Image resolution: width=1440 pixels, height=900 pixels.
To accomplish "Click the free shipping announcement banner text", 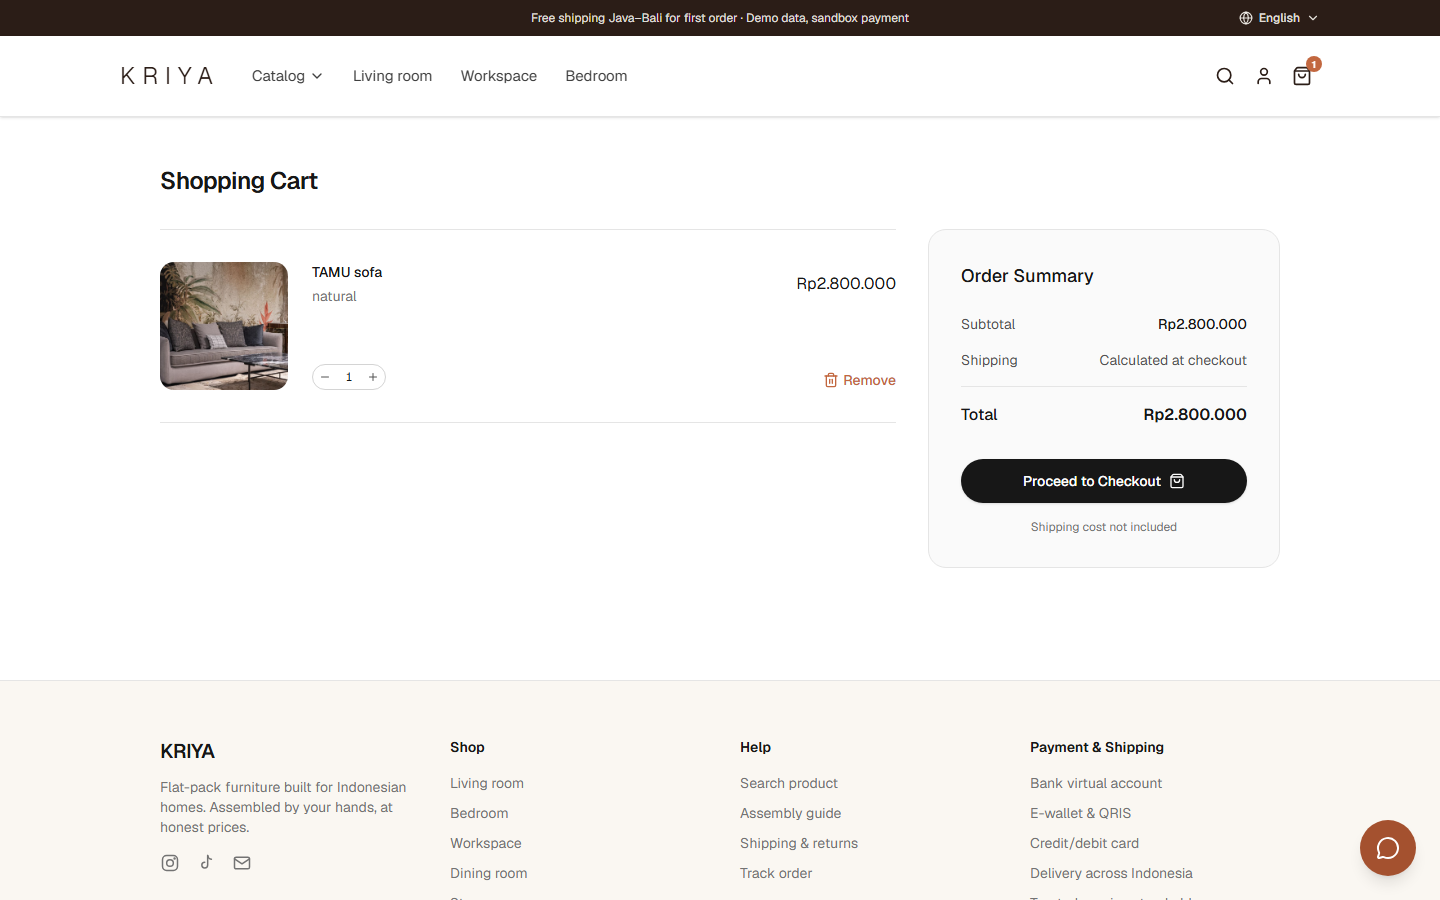I will tap(720, 18).
